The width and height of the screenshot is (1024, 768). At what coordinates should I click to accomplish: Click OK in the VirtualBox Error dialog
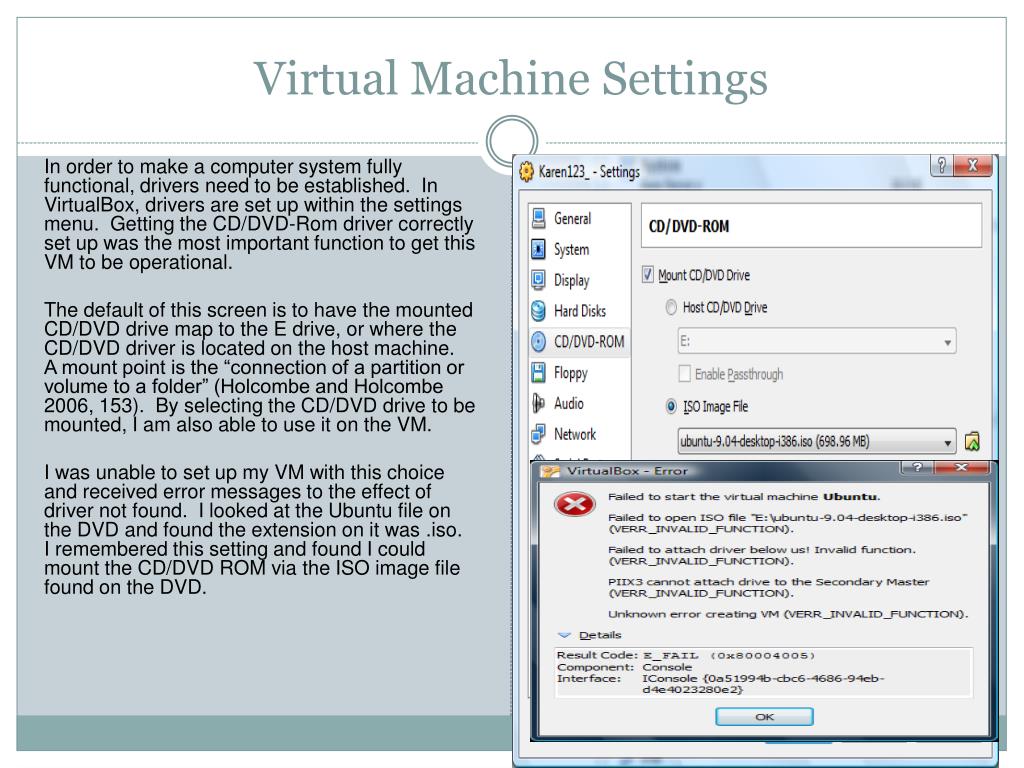coord(764,716)
